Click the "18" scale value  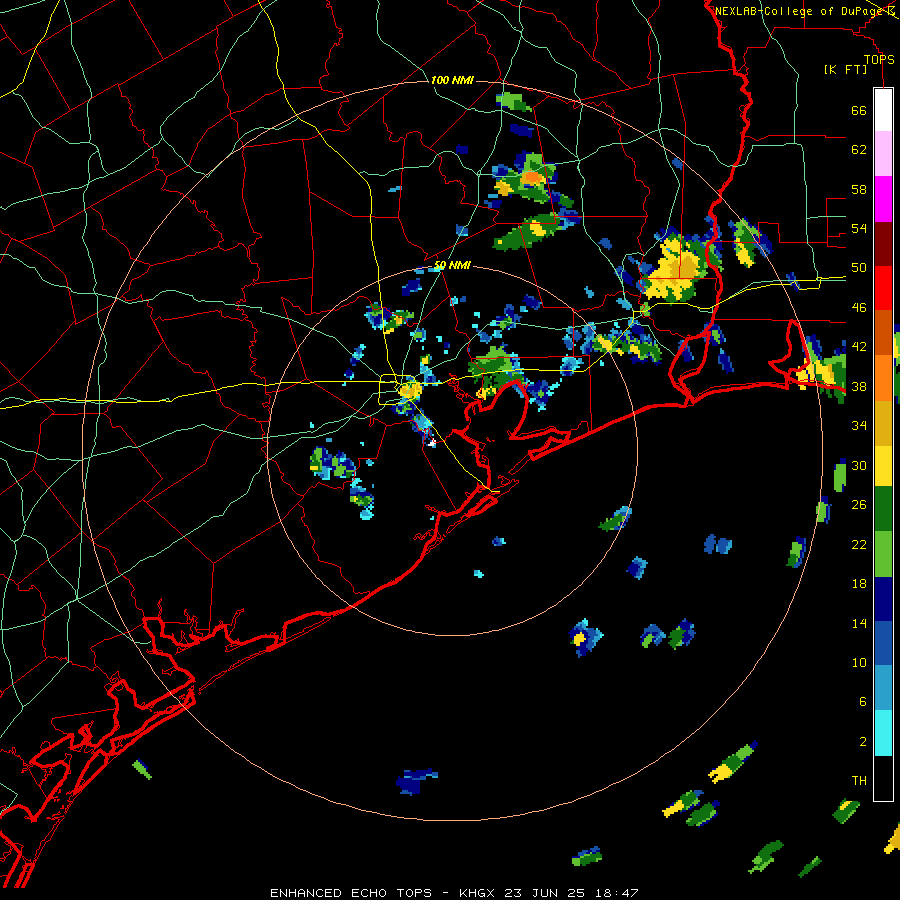[859, 584]
